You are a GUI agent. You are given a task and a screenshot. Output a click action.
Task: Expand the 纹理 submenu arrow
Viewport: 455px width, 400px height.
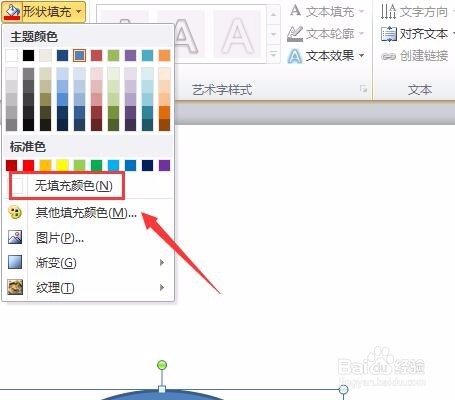162,287
